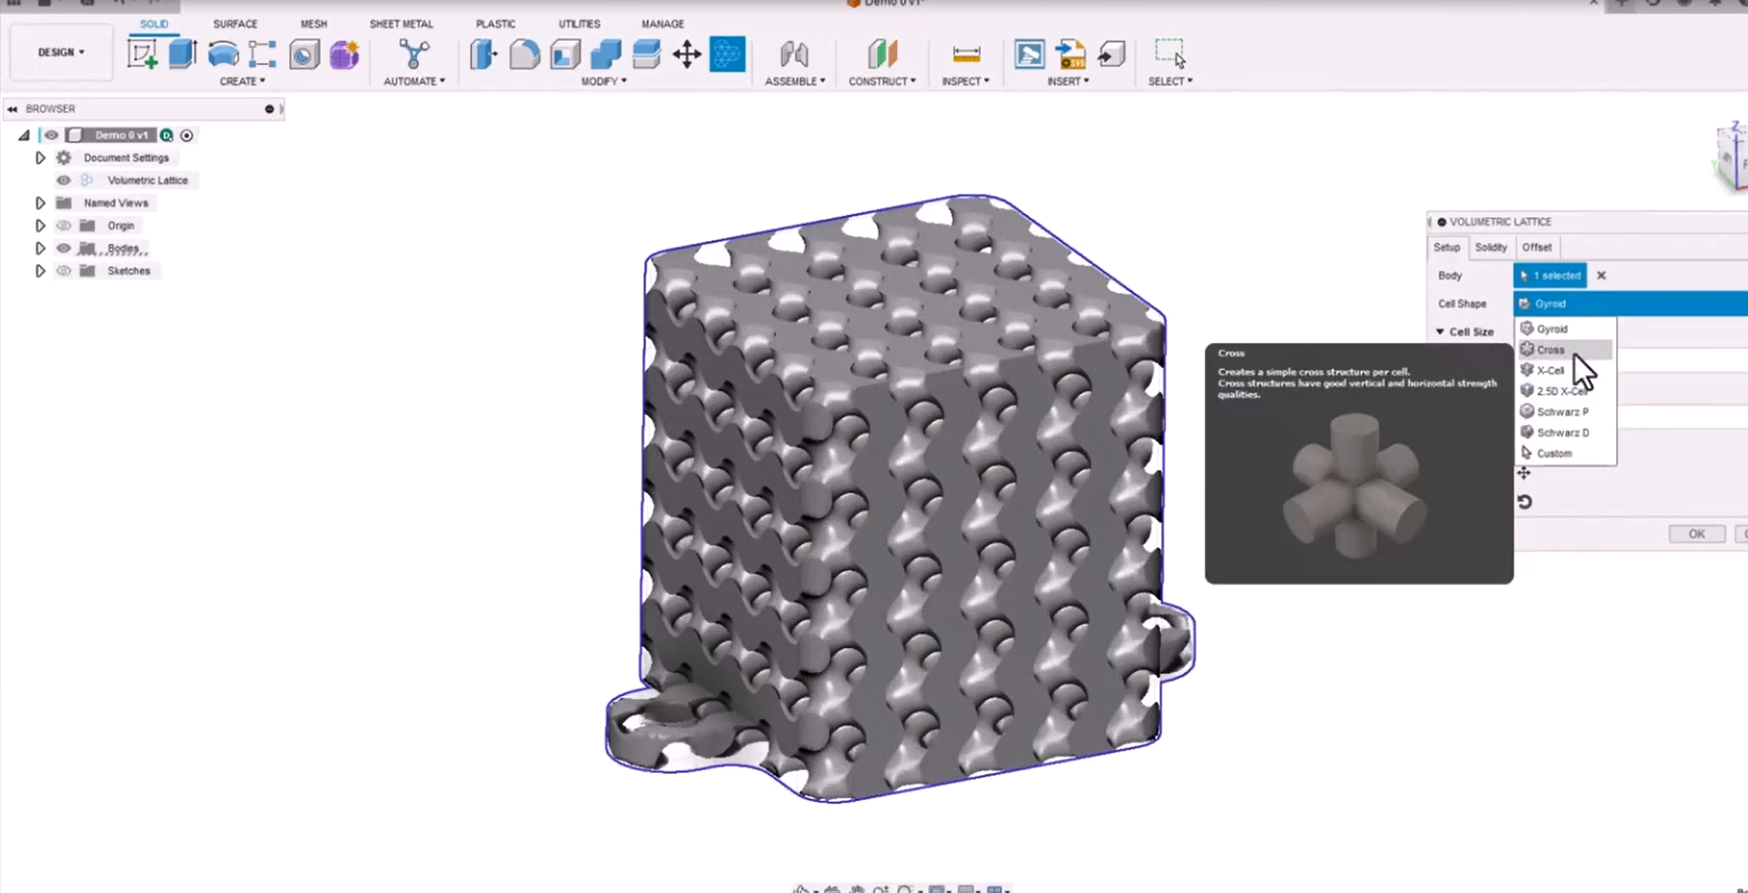Select the Fillet tool
The image size is (1748, 893).
[x=524, y=54]
